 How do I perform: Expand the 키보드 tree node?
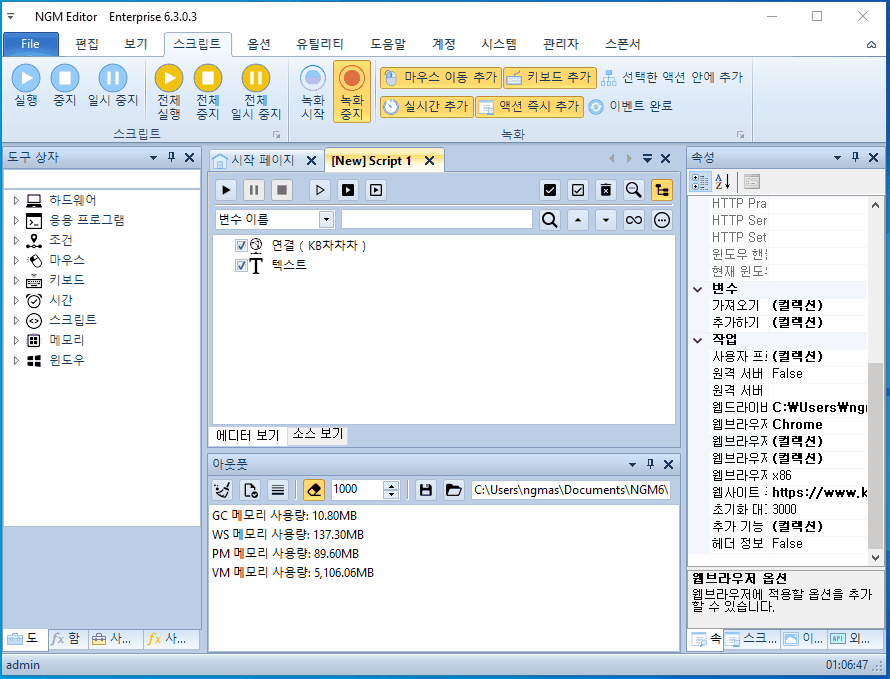(x=16, y=280)
